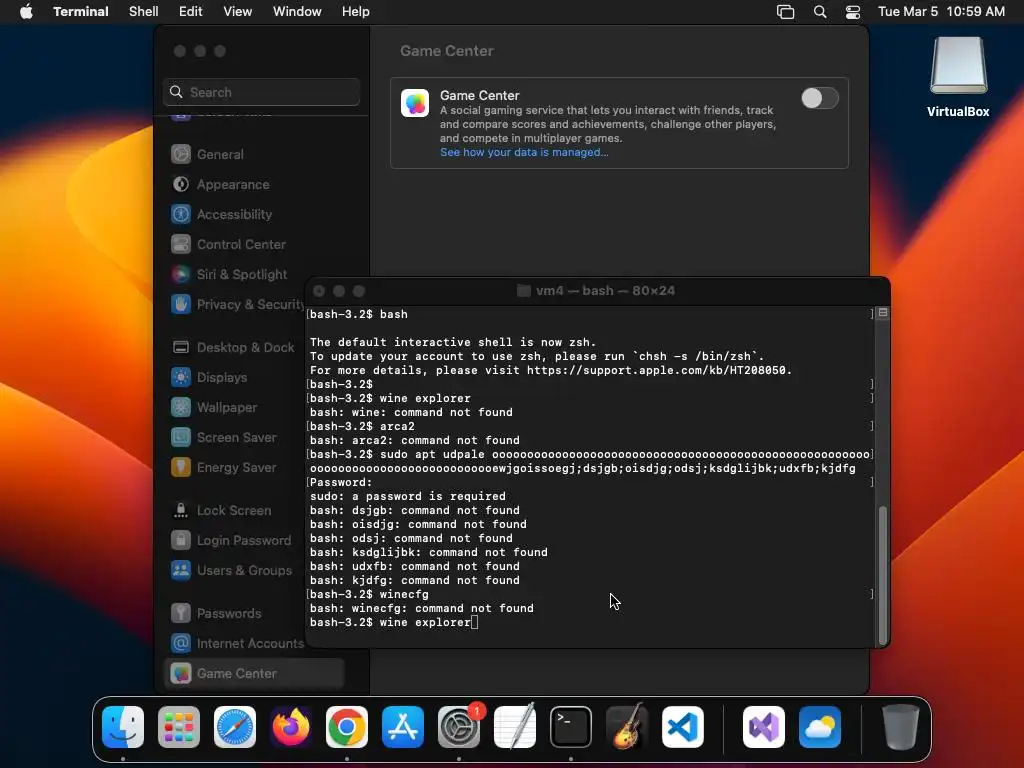Click the date and time in menu bar
Image resolution: width=1024 pixels, height=768 pixels.
coord(941,12)
